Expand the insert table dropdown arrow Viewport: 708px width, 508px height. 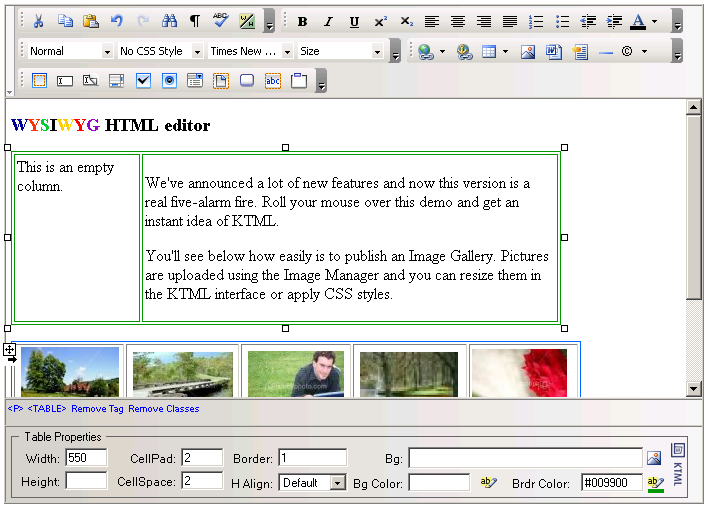[505, 52]
